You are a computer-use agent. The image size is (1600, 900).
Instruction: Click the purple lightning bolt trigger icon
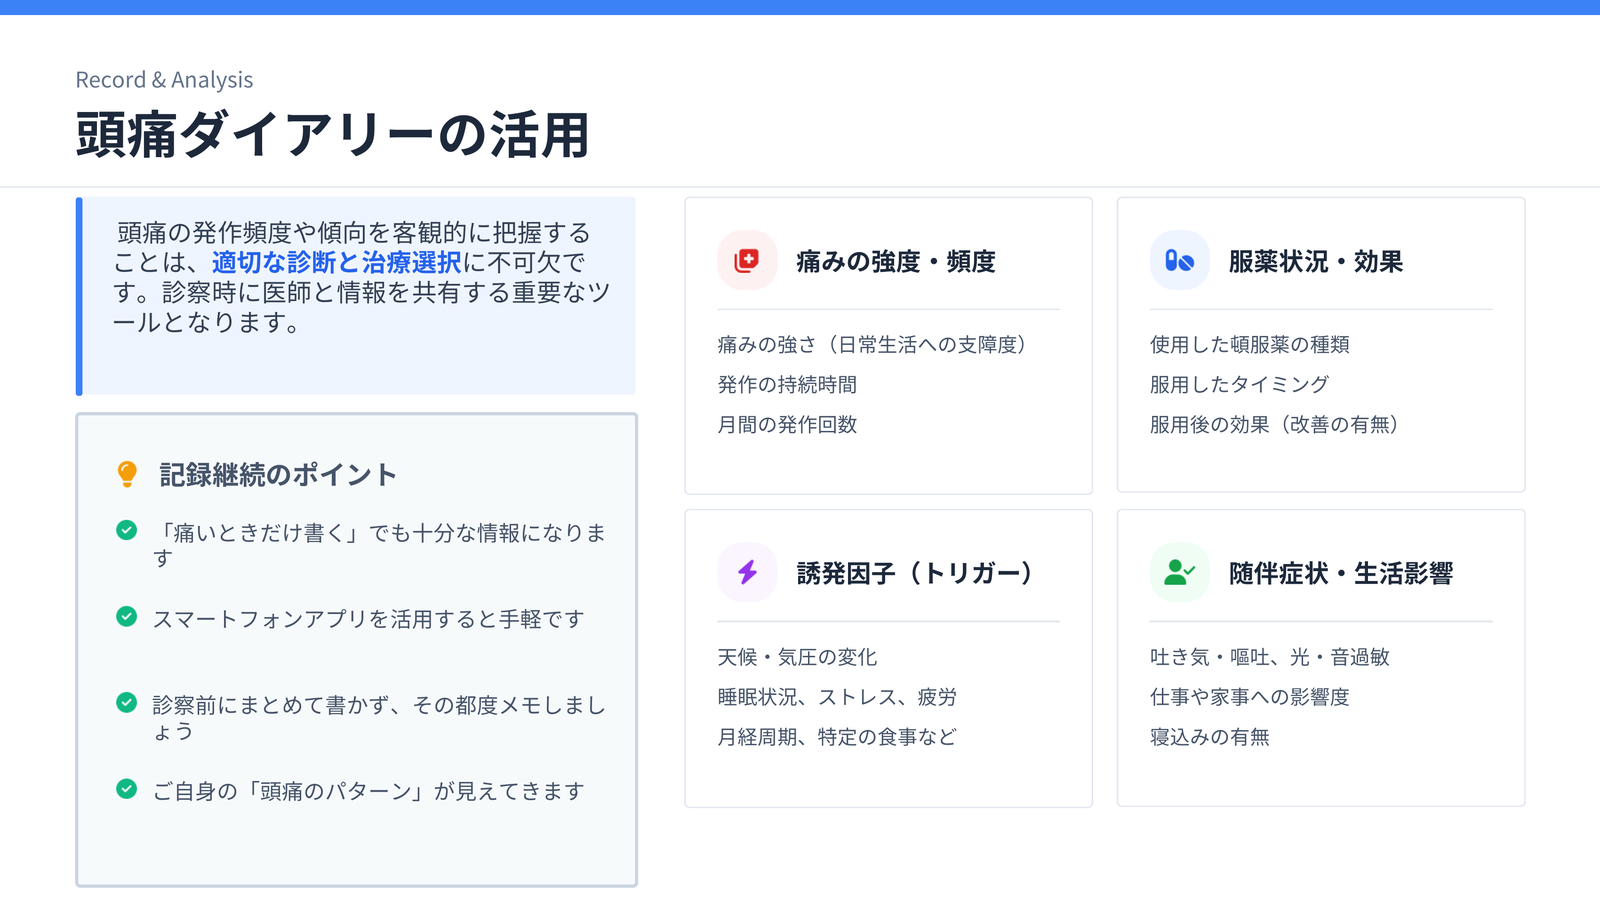pos(747,572)
